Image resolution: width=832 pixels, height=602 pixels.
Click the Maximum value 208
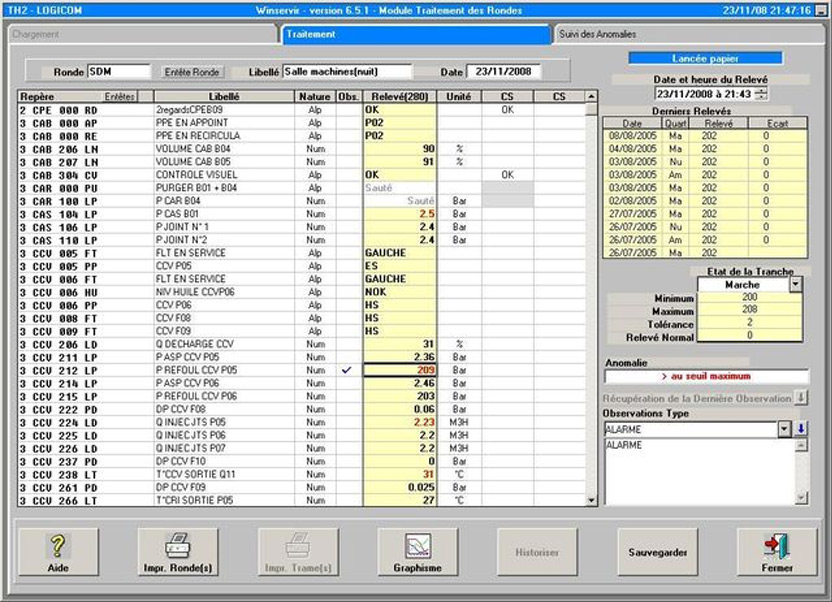pos(749,310)
